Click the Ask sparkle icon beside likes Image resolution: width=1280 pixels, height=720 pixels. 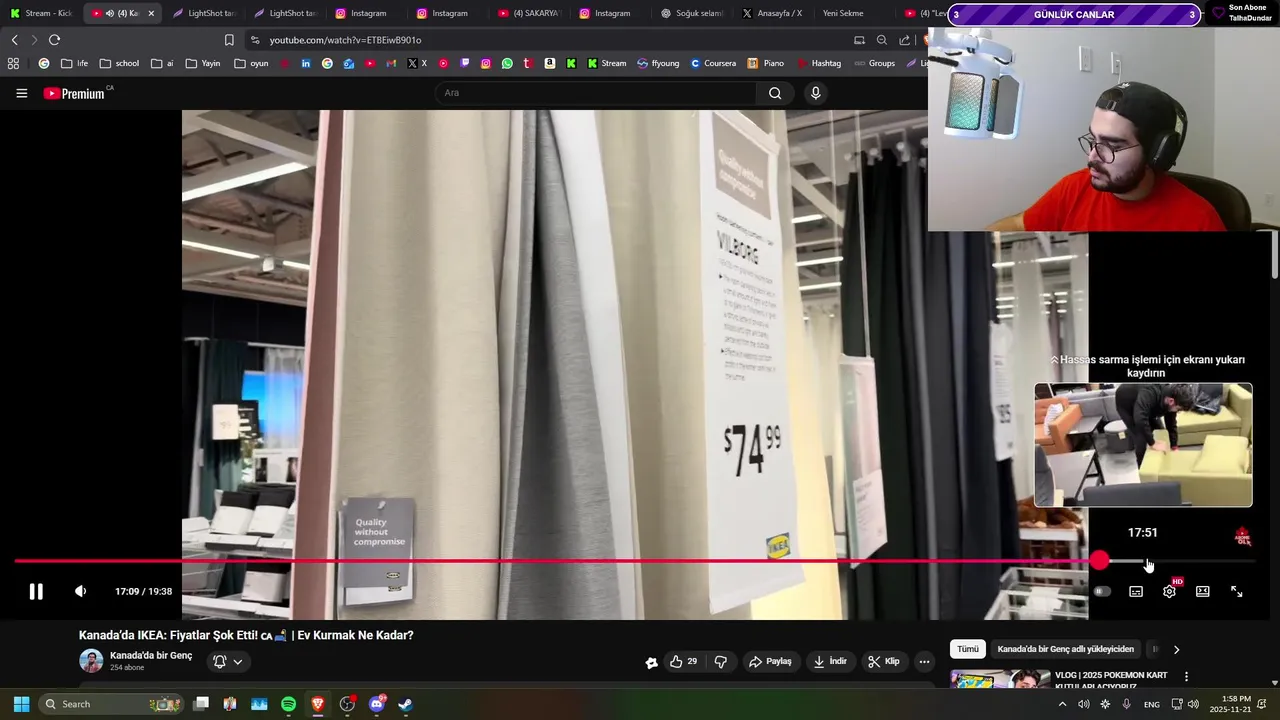(x=652, y=662)
